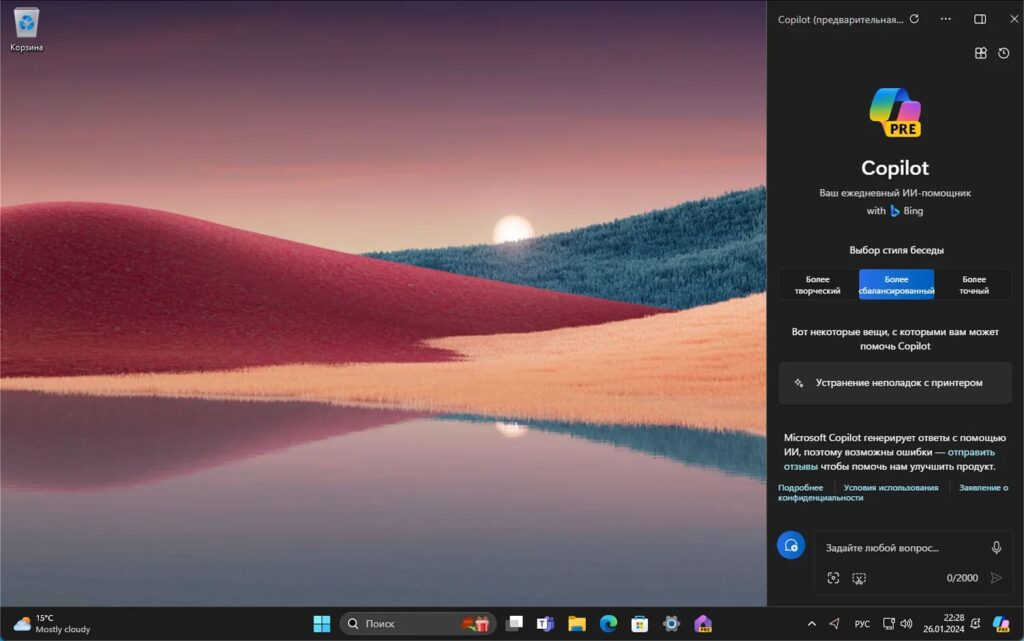Screen dimensions: 1024x641
Task: Choose the printer troubleshooting suggestion
Action: (x=895, y=383)
